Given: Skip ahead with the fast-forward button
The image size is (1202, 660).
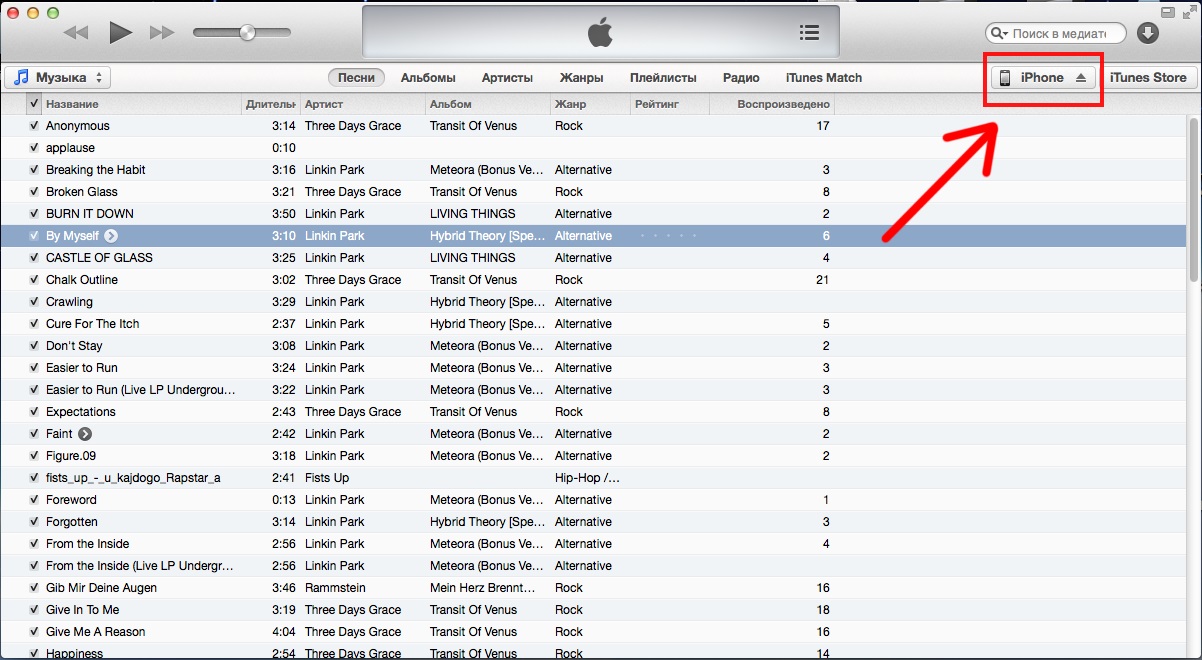Looking at the screenshot, I should (x=162, y=33).
